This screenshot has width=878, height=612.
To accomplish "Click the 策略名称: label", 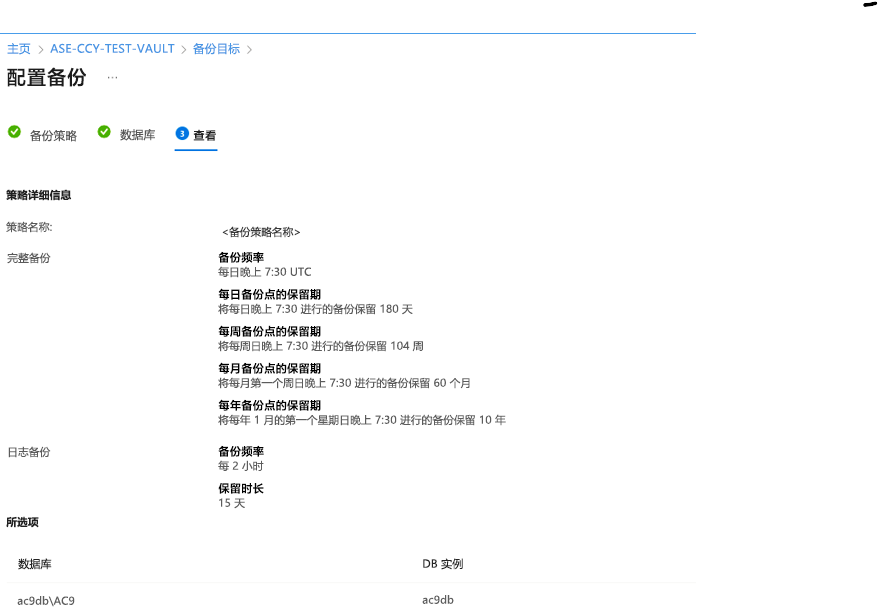I will click(29, 227).
